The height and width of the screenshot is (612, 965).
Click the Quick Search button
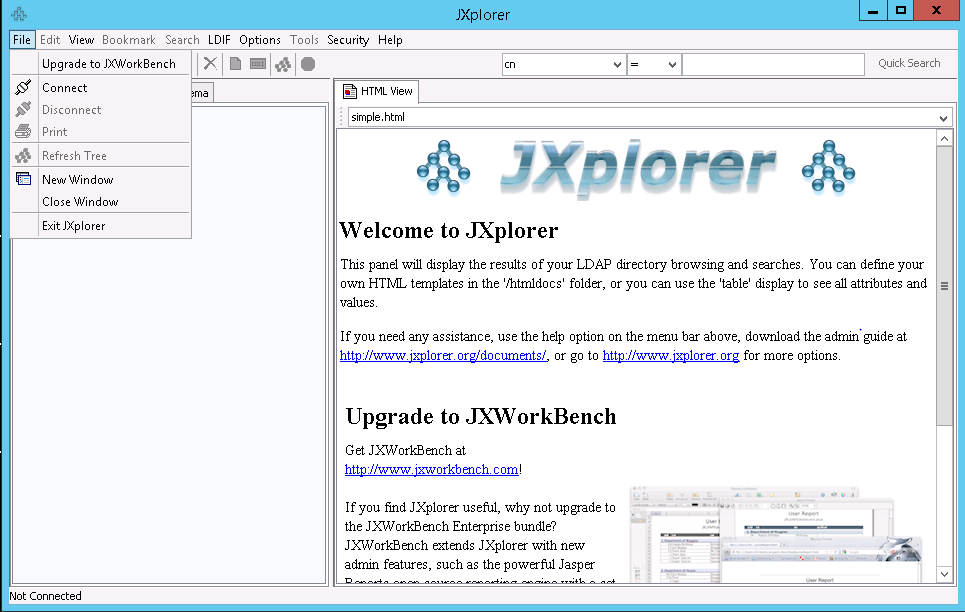tap(909, 63)
